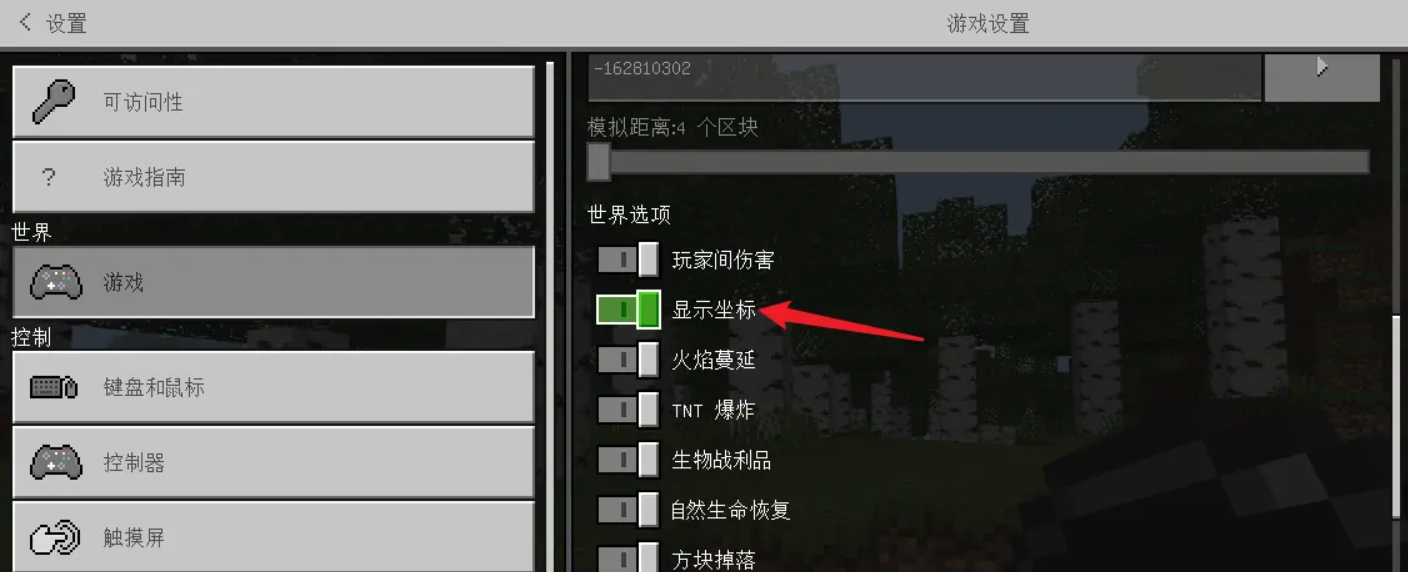1408x572 pixels.
Task: Enable the 自然生命恢复 switch
Action: [x=628, y=510]
